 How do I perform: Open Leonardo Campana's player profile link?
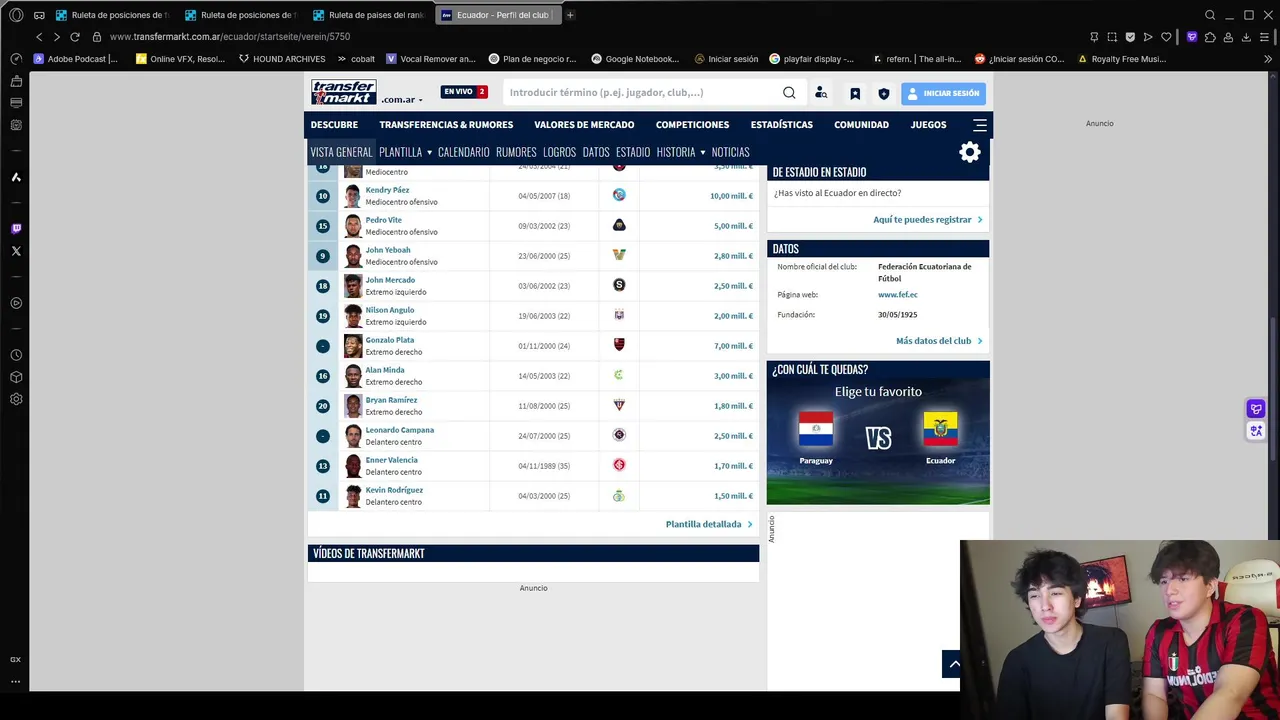[x=399, y=430]
